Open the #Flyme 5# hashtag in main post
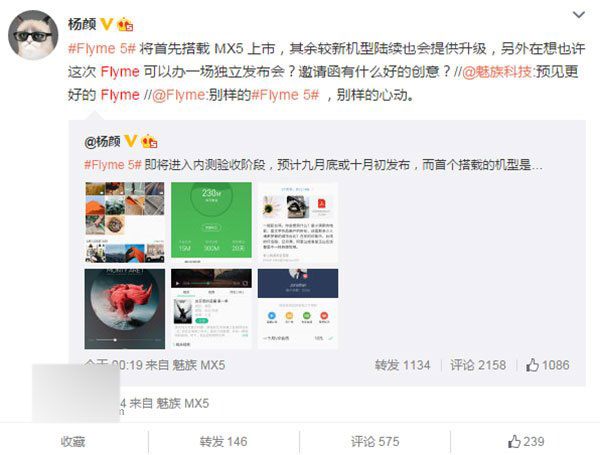Image resolution: width=600 pixels, height=455 pixels. pos(102,49)
